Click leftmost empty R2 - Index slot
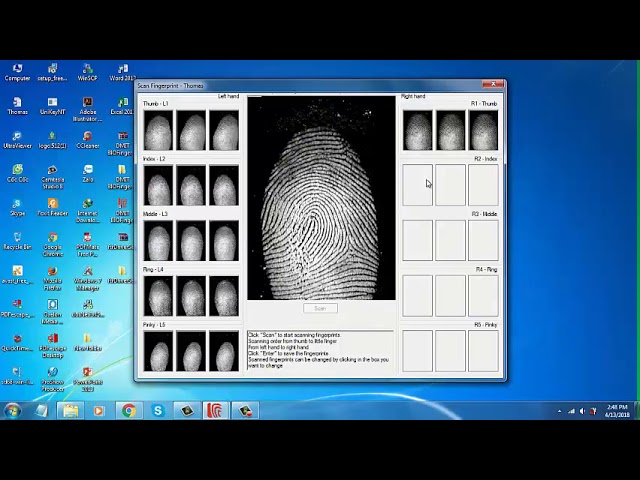Image resolution: width=640 pixels, height=480 pixels. click(418, 185)
